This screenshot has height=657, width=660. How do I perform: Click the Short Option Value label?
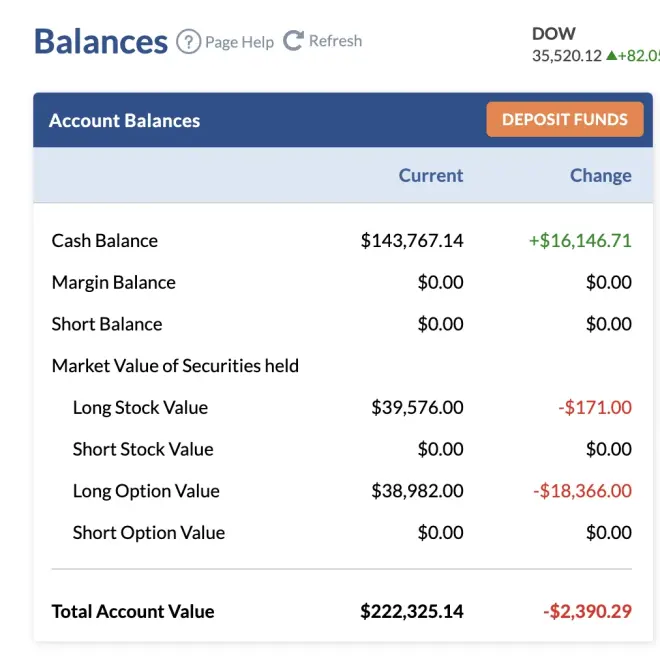(x=149, y=533)
